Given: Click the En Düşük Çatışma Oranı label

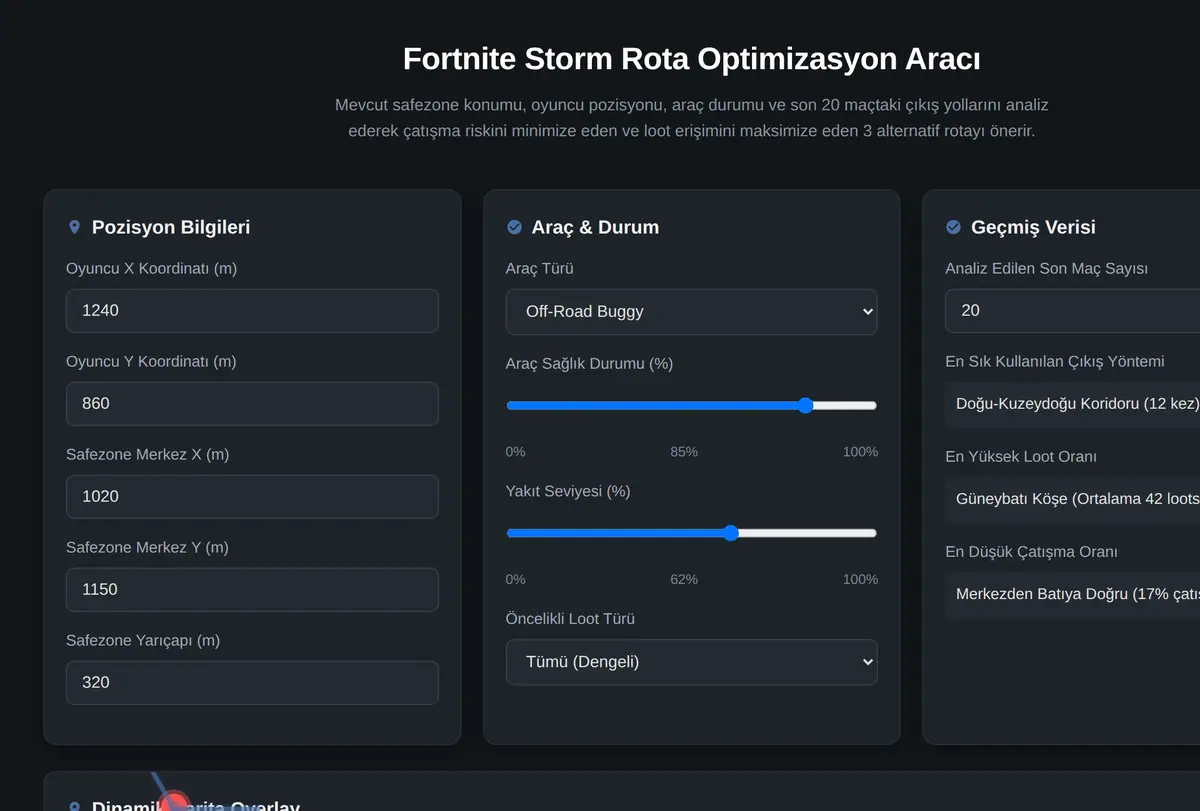Looking at the screenshot, I should (x=1031, y=552).
